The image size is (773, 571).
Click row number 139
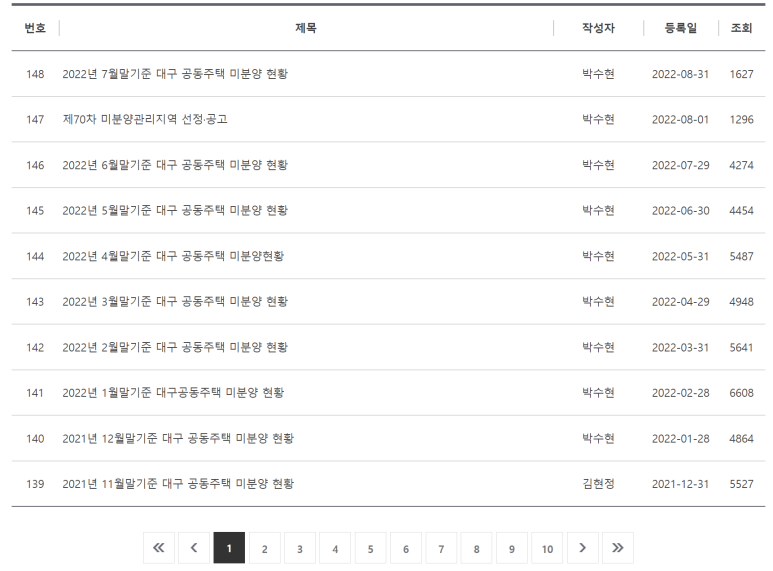click(35, 485)
